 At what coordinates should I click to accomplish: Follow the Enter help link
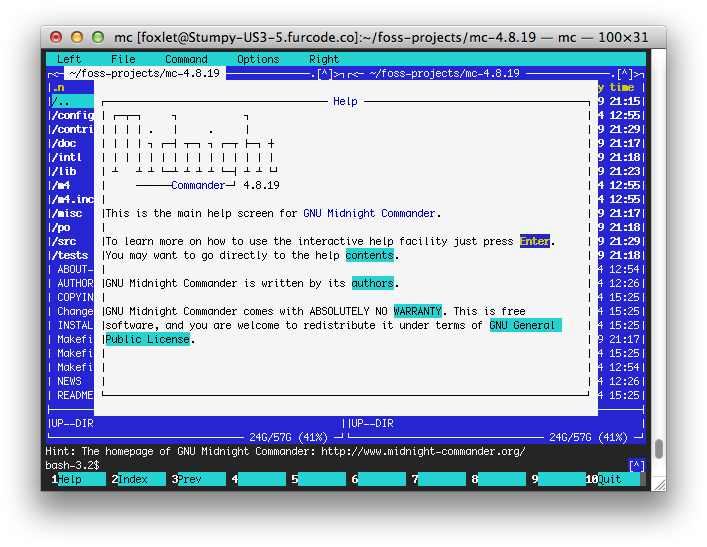[x=534, y=241]
